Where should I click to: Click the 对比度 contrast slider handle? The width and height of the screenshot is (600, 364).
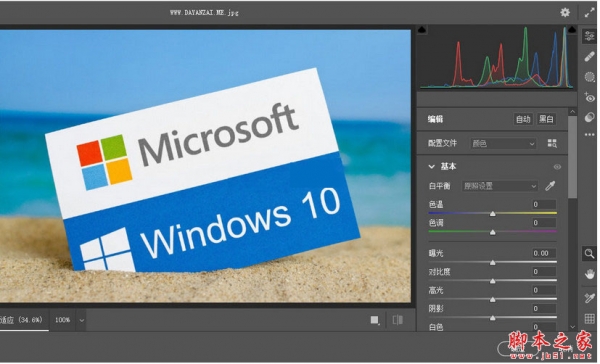tap(493, 281)
